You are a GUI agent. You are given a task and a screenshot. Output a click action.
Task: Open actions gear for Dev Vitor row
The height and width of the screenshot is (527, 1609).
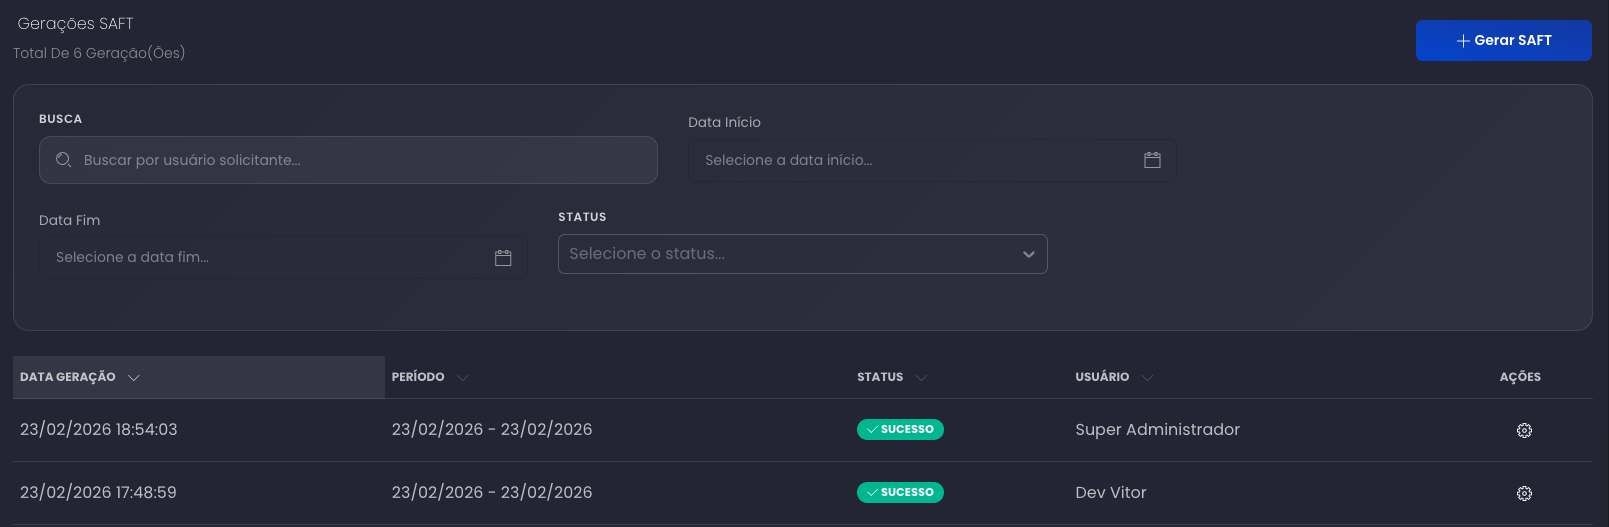[x=1524, y=493]
